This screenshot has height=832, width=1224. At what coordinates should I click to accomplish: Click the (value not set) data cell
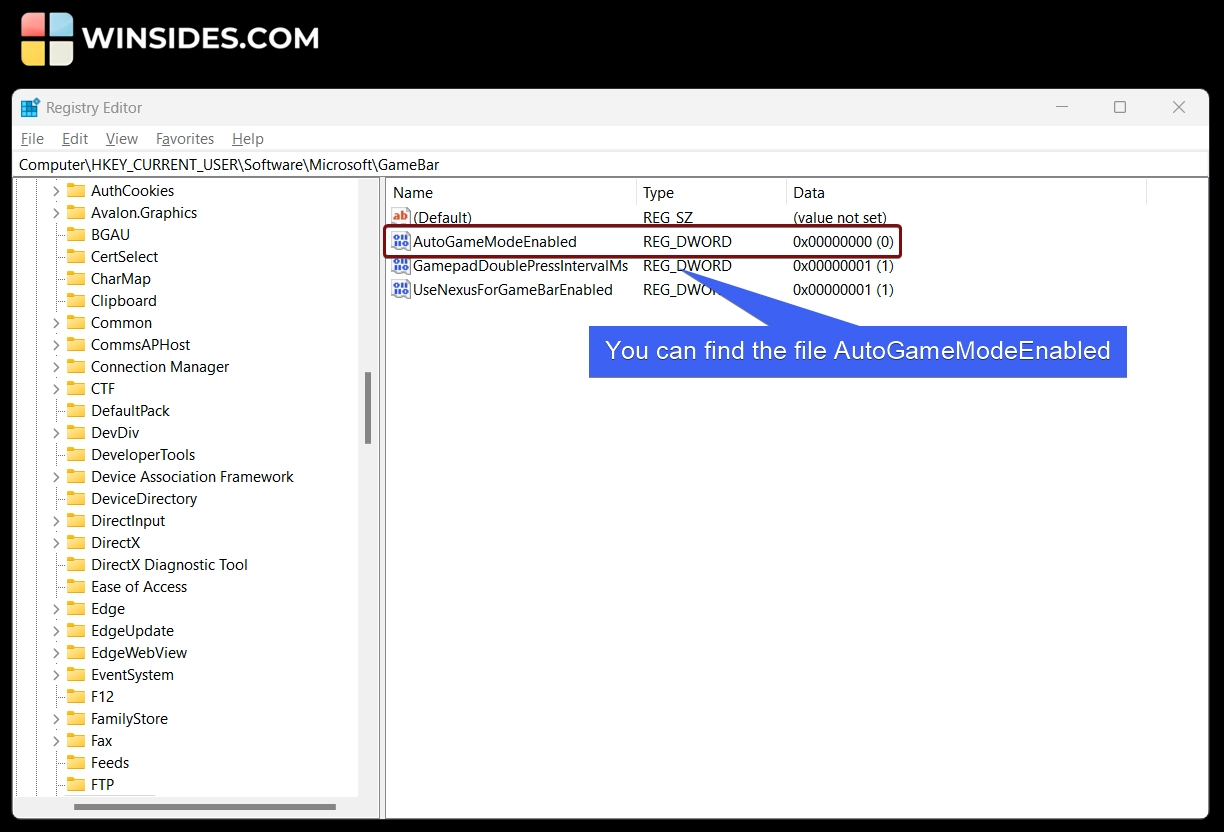840,218
